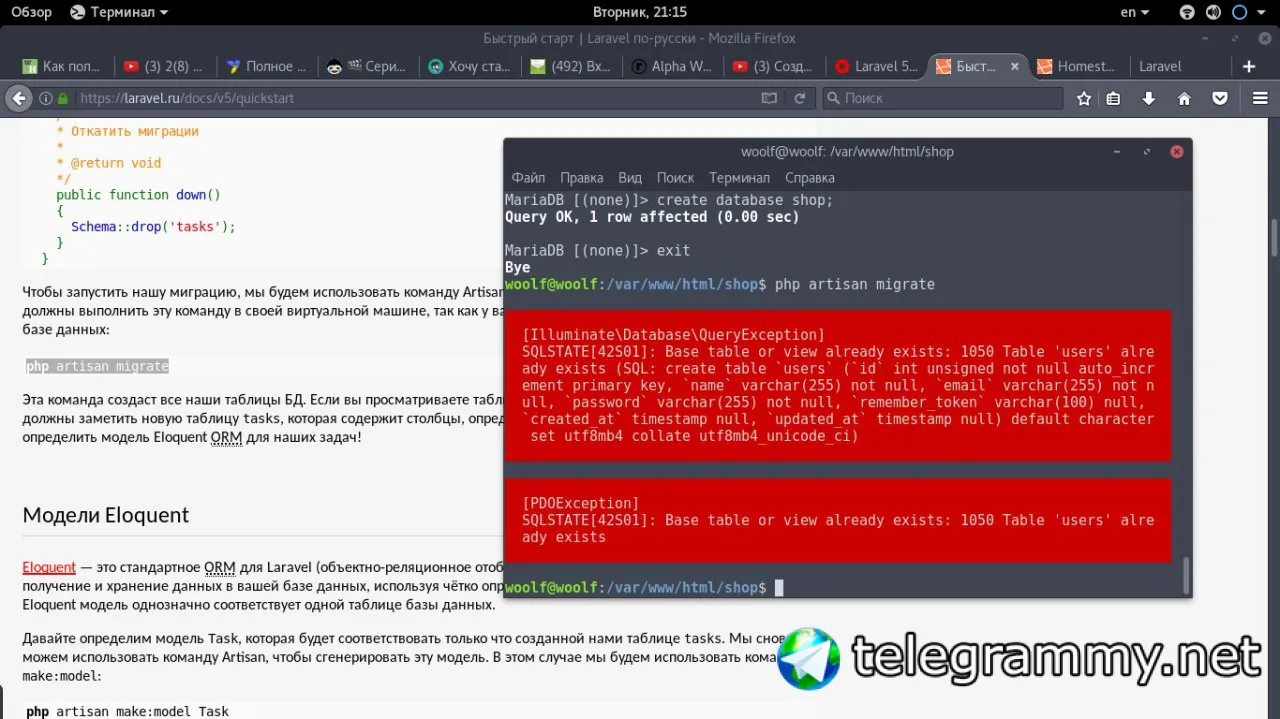Reload the laravel.ru page
This screenshot has width=1280, height=719.
tap(799, 98)
